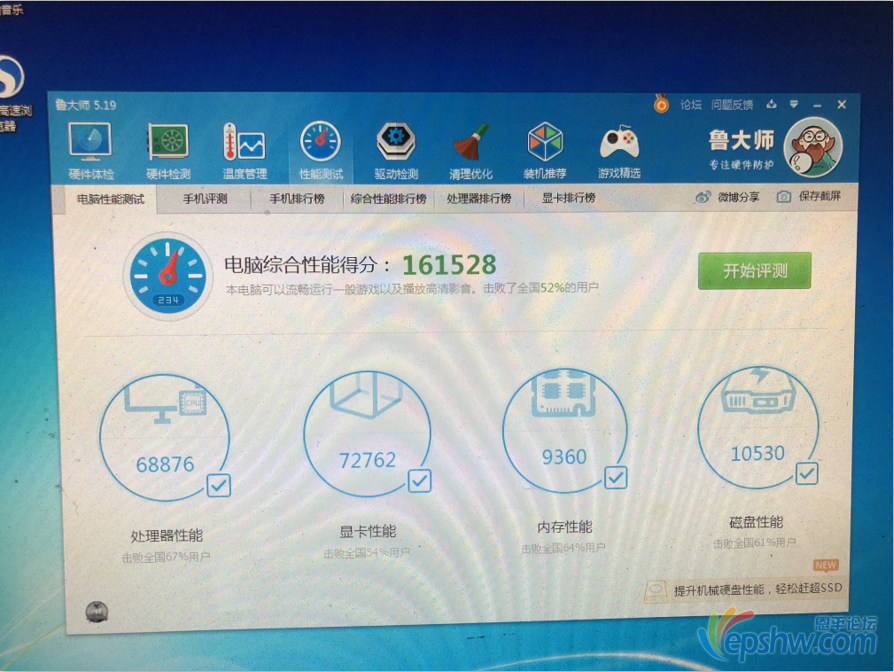
Task: Click the 内存性能 memory chip icon
Action: pyautogui.click(x=564, y=392)
